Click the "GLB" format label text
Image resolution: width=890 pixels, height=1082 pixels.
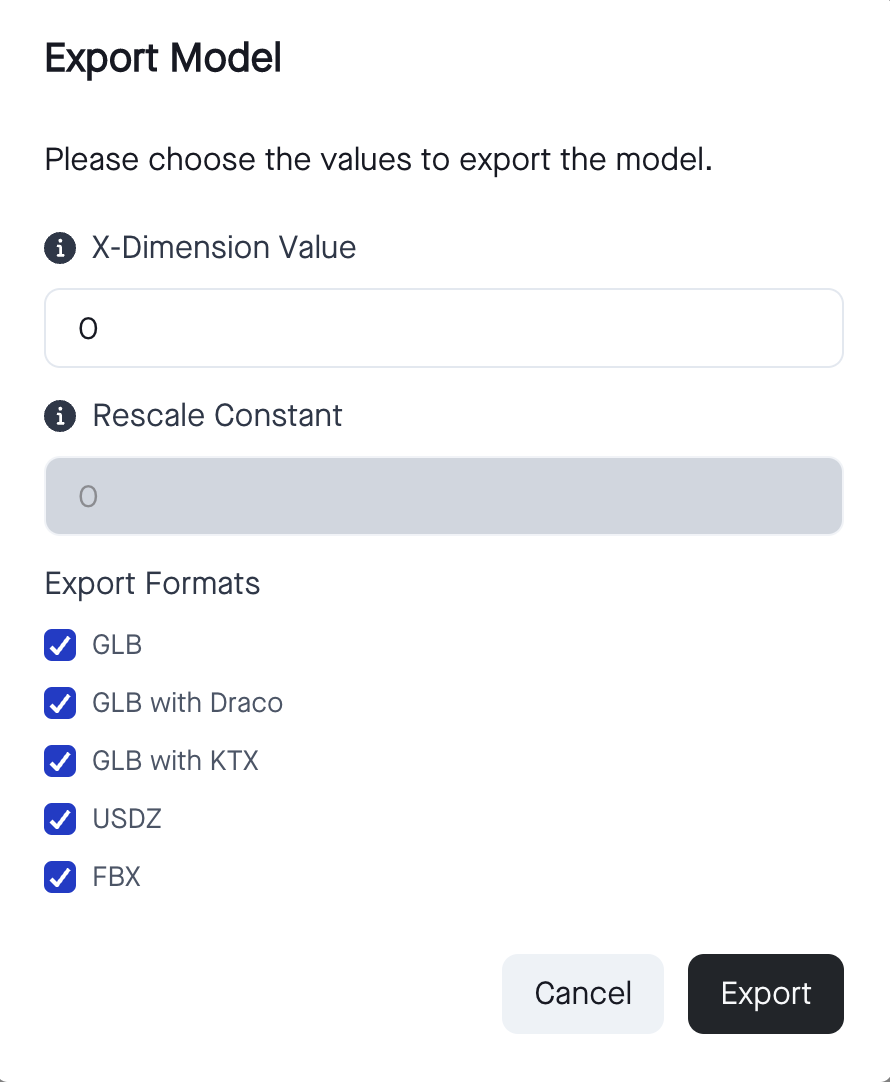click(x=117, y=645)
